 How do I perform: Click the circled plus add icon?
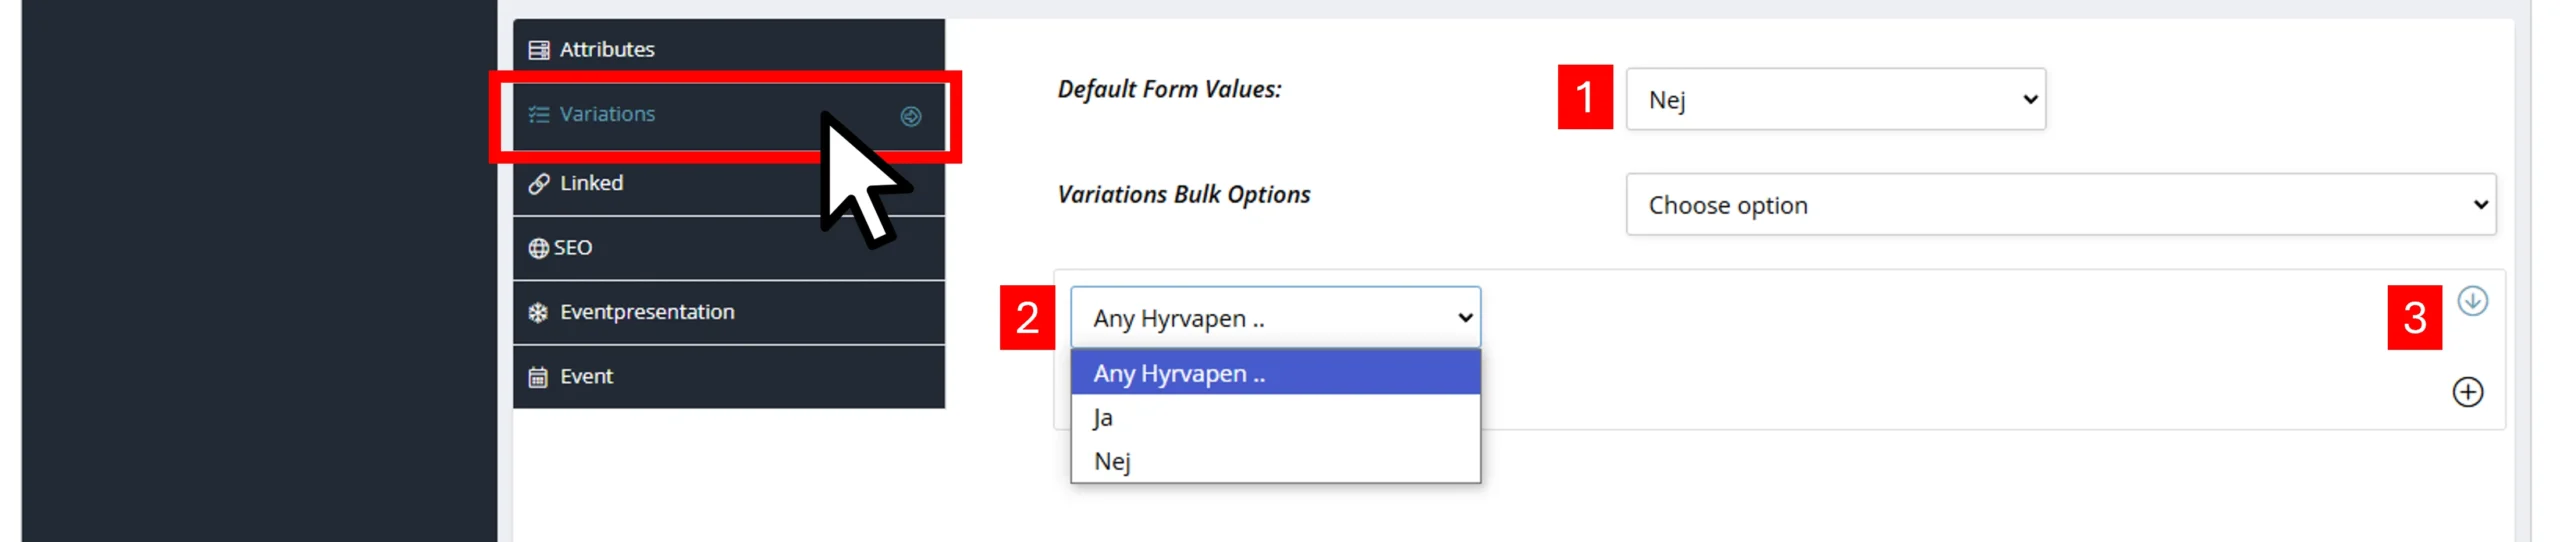click(x=2467, y=392)
